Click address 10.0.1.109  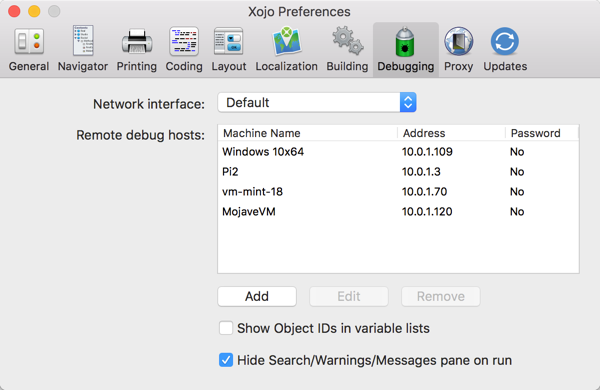(427, 152)
